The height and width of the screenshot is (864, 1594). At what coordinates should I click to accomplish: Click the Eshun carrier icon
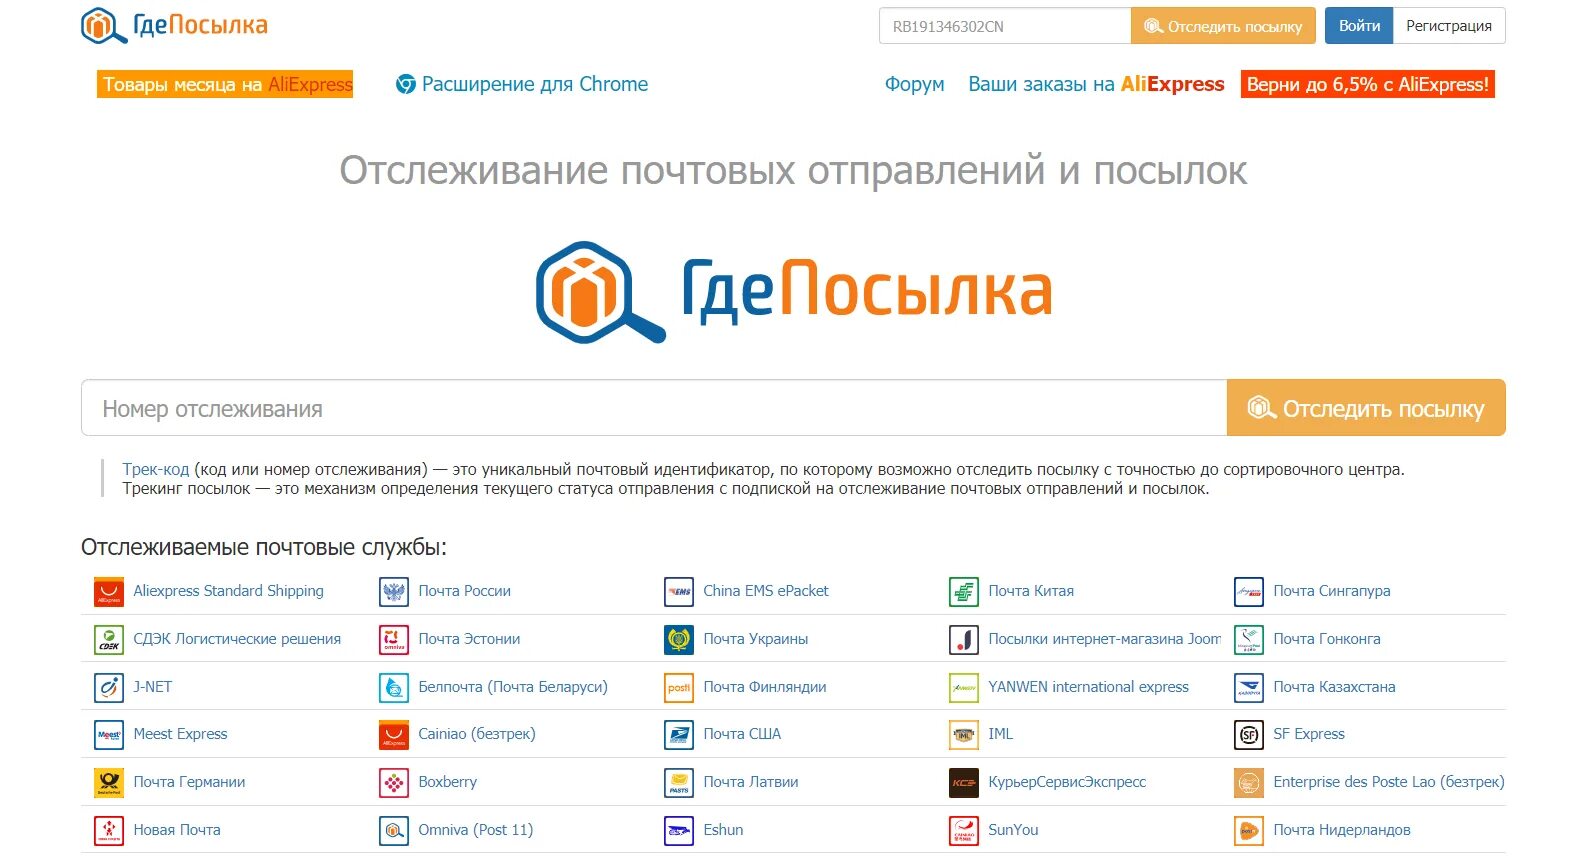click(679, 831)
